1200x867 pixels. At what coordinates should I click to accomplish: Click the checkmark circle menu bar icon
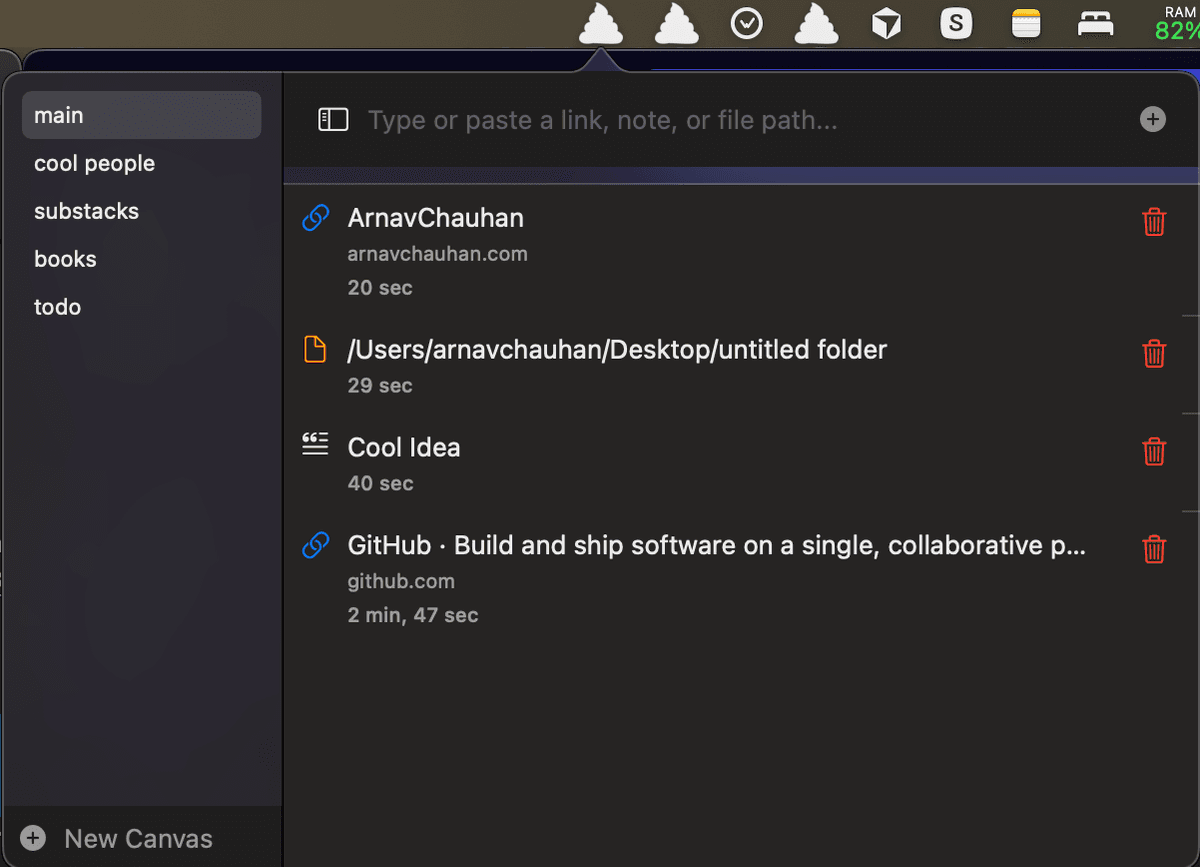(x=747, y=23)
